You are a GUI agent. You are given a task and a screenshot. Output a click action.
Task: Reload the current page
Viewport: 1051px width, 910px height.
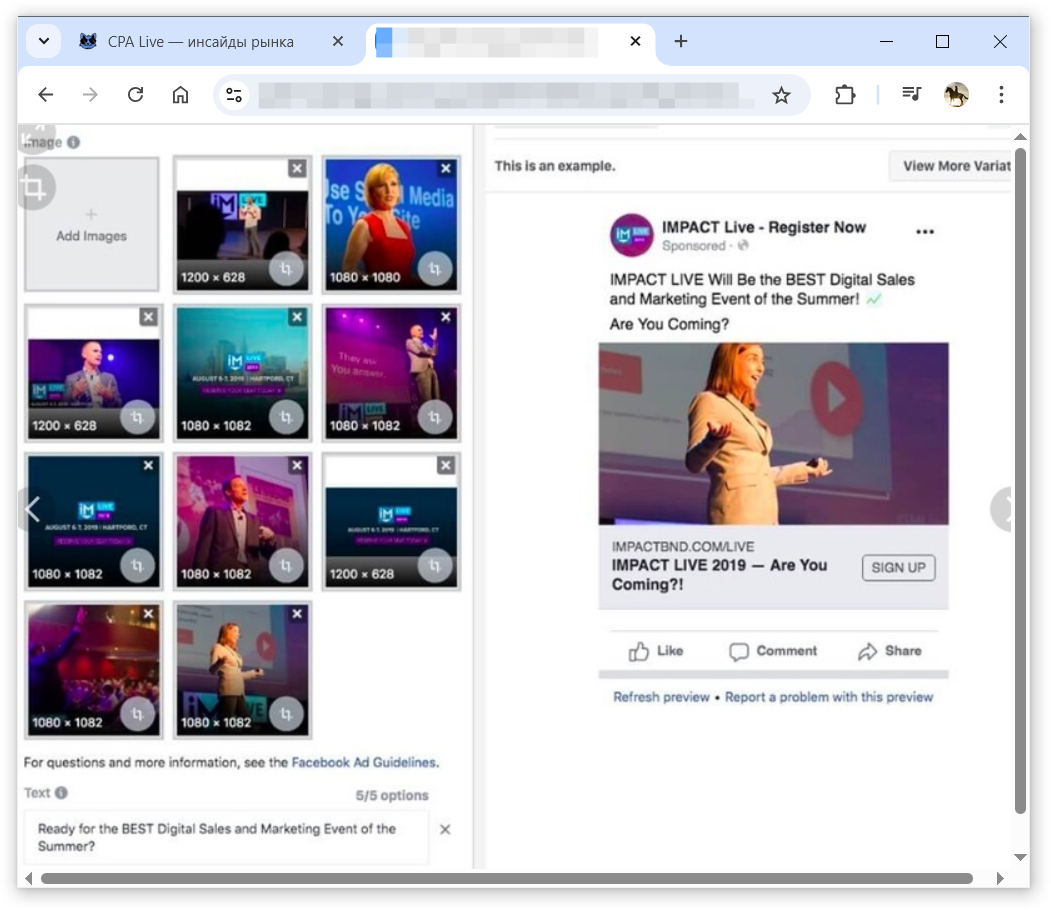click(x=135, y=95)
